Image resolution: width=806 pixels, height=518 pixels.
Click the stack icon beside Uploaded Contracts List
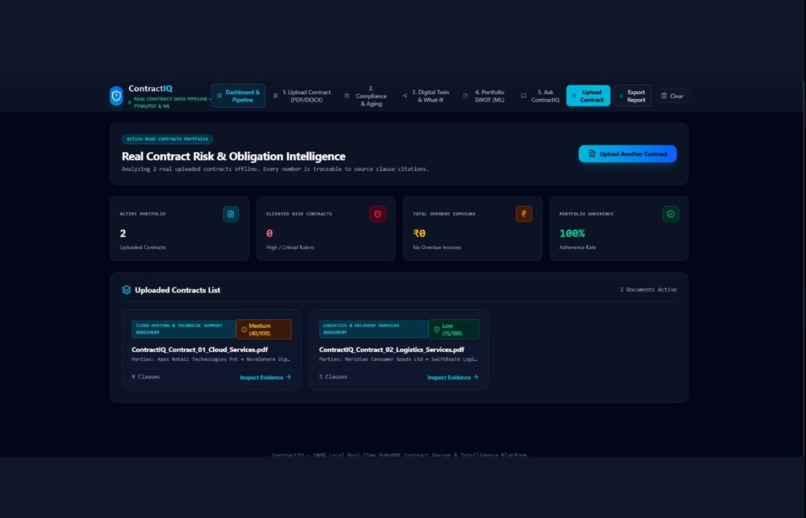[126, 290]
